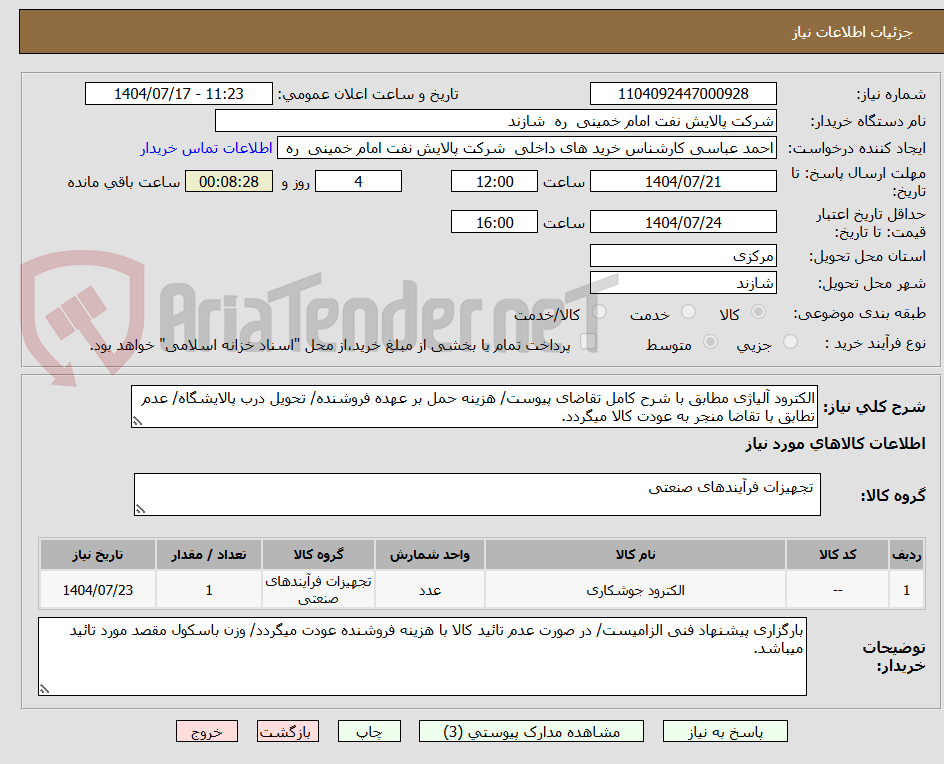Click the مرکزی province field
Viewport: 944px width, 764px height.
[683, 255]
